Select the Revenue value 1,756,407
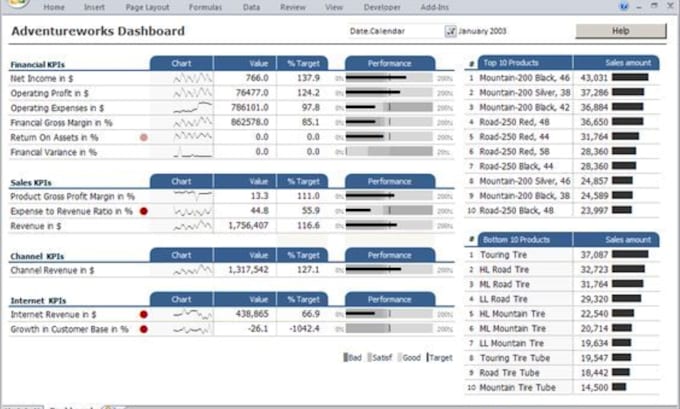680x409 pixels. [x=248, y=226]
